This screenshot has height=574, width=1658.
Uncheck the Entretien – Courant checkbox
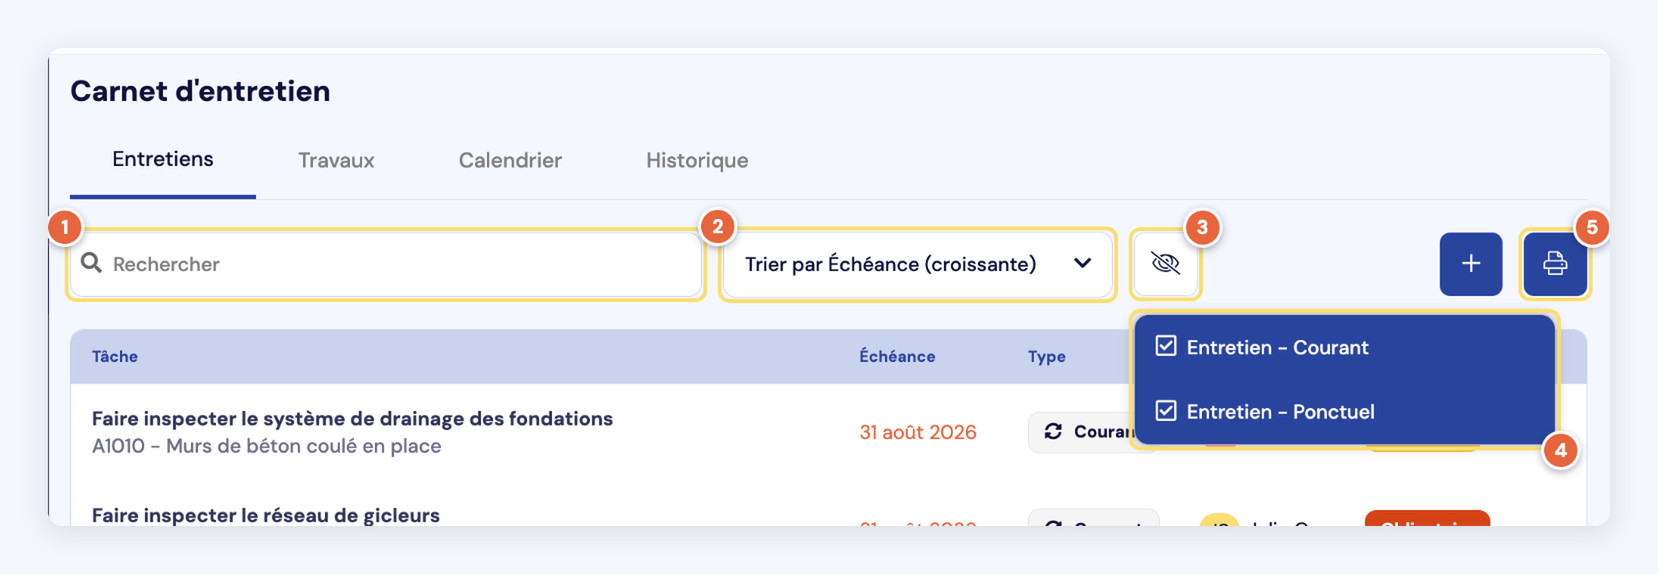(1166, 346)
